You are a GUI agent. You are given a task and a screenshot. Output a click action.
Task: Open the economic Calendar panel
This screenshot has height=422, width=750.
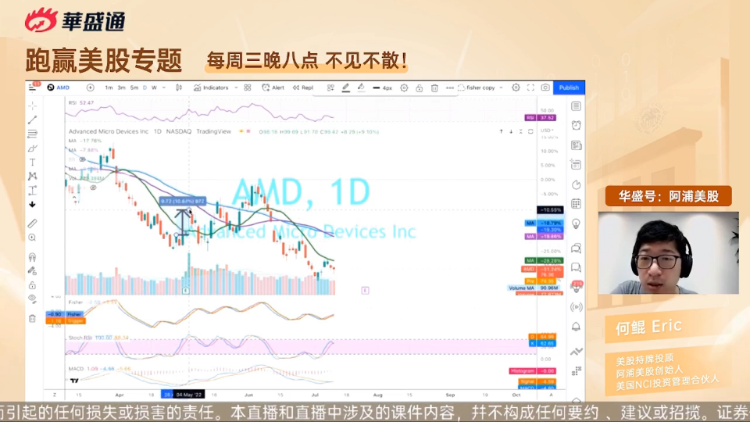[x=576, y=204]
